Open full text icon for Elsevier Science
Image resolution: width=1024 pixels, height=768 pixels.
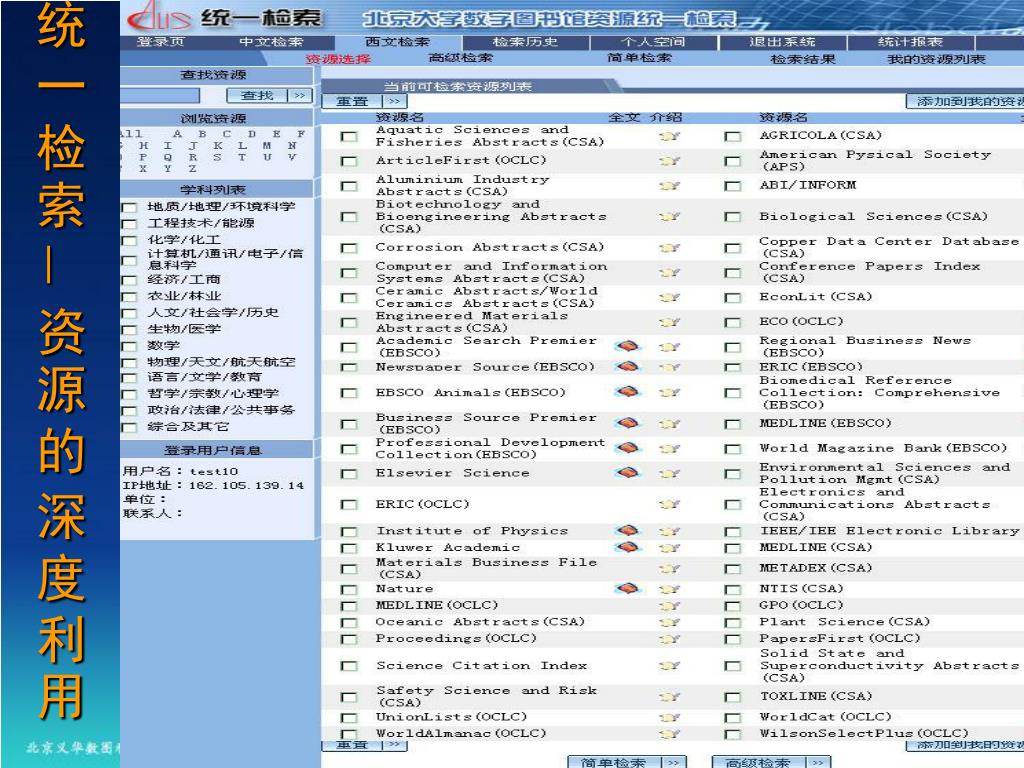tap(627, 472)
